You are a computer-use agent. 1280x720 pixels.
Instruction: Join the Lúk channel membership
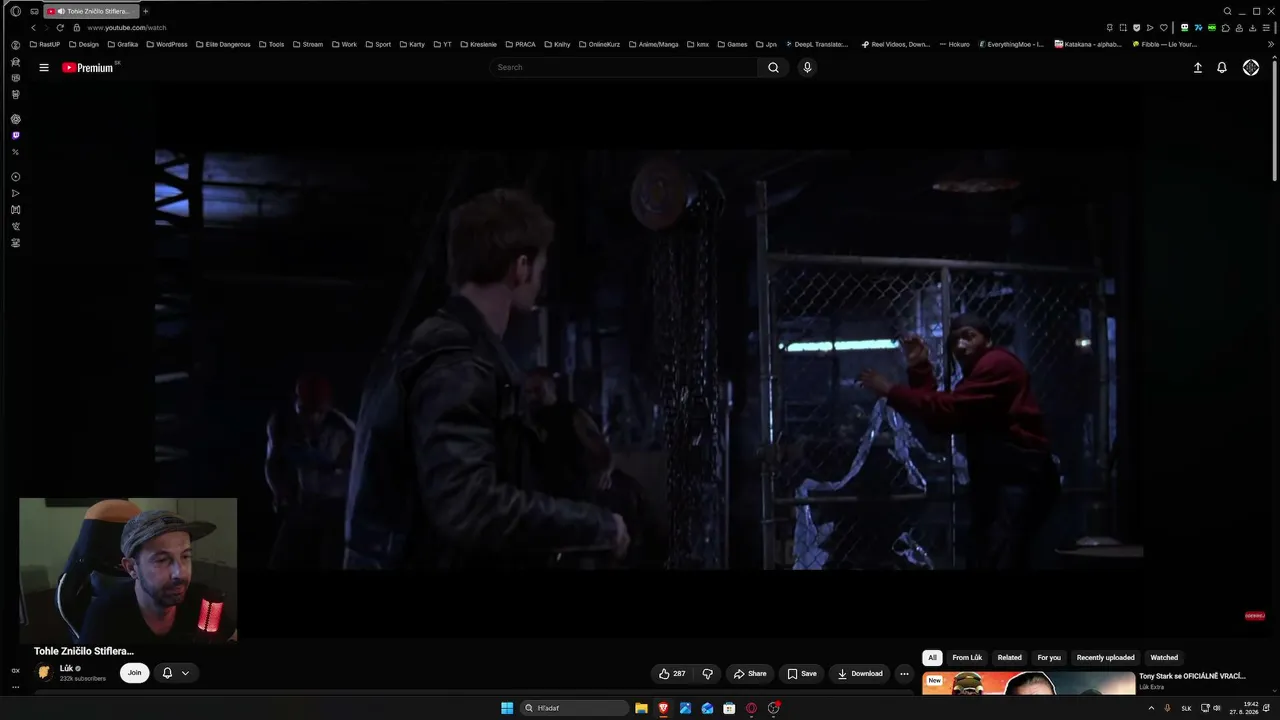point(135,673)
